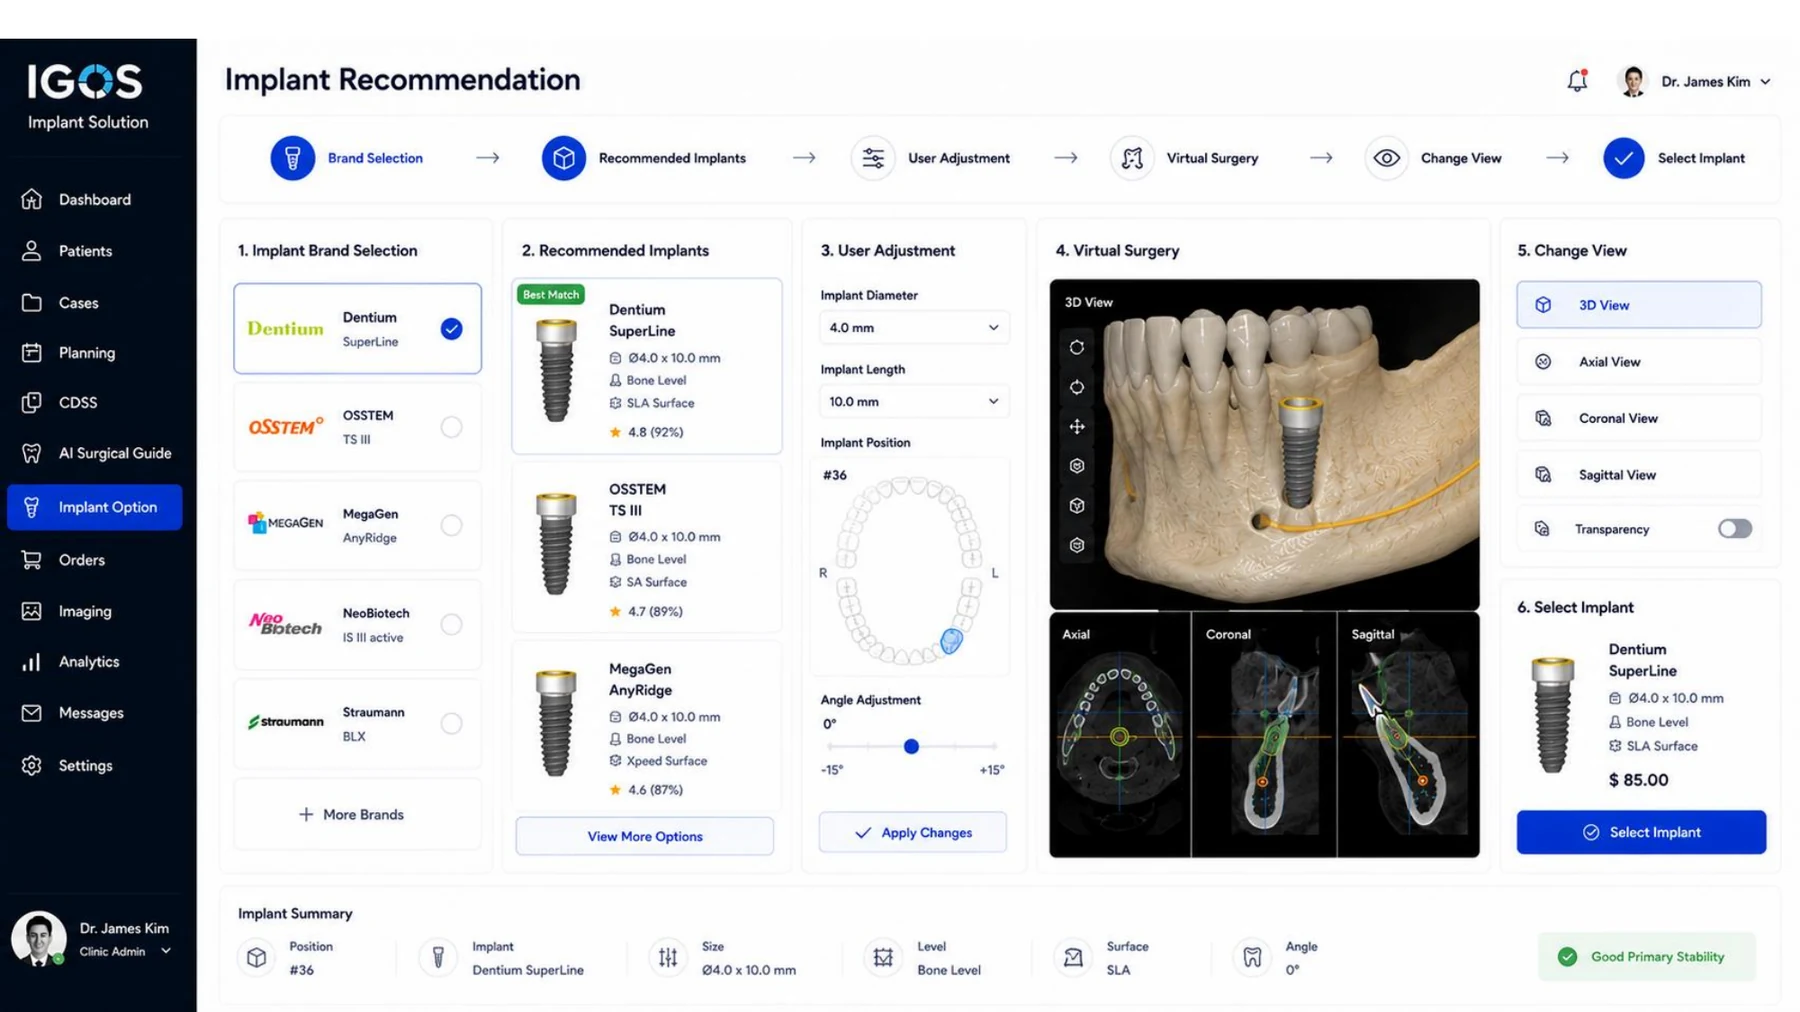The width and height of the screenshot is (1800, 1012).
Task: Click the Angle Adjustment slider handle
Action: (x=911, y=746)
